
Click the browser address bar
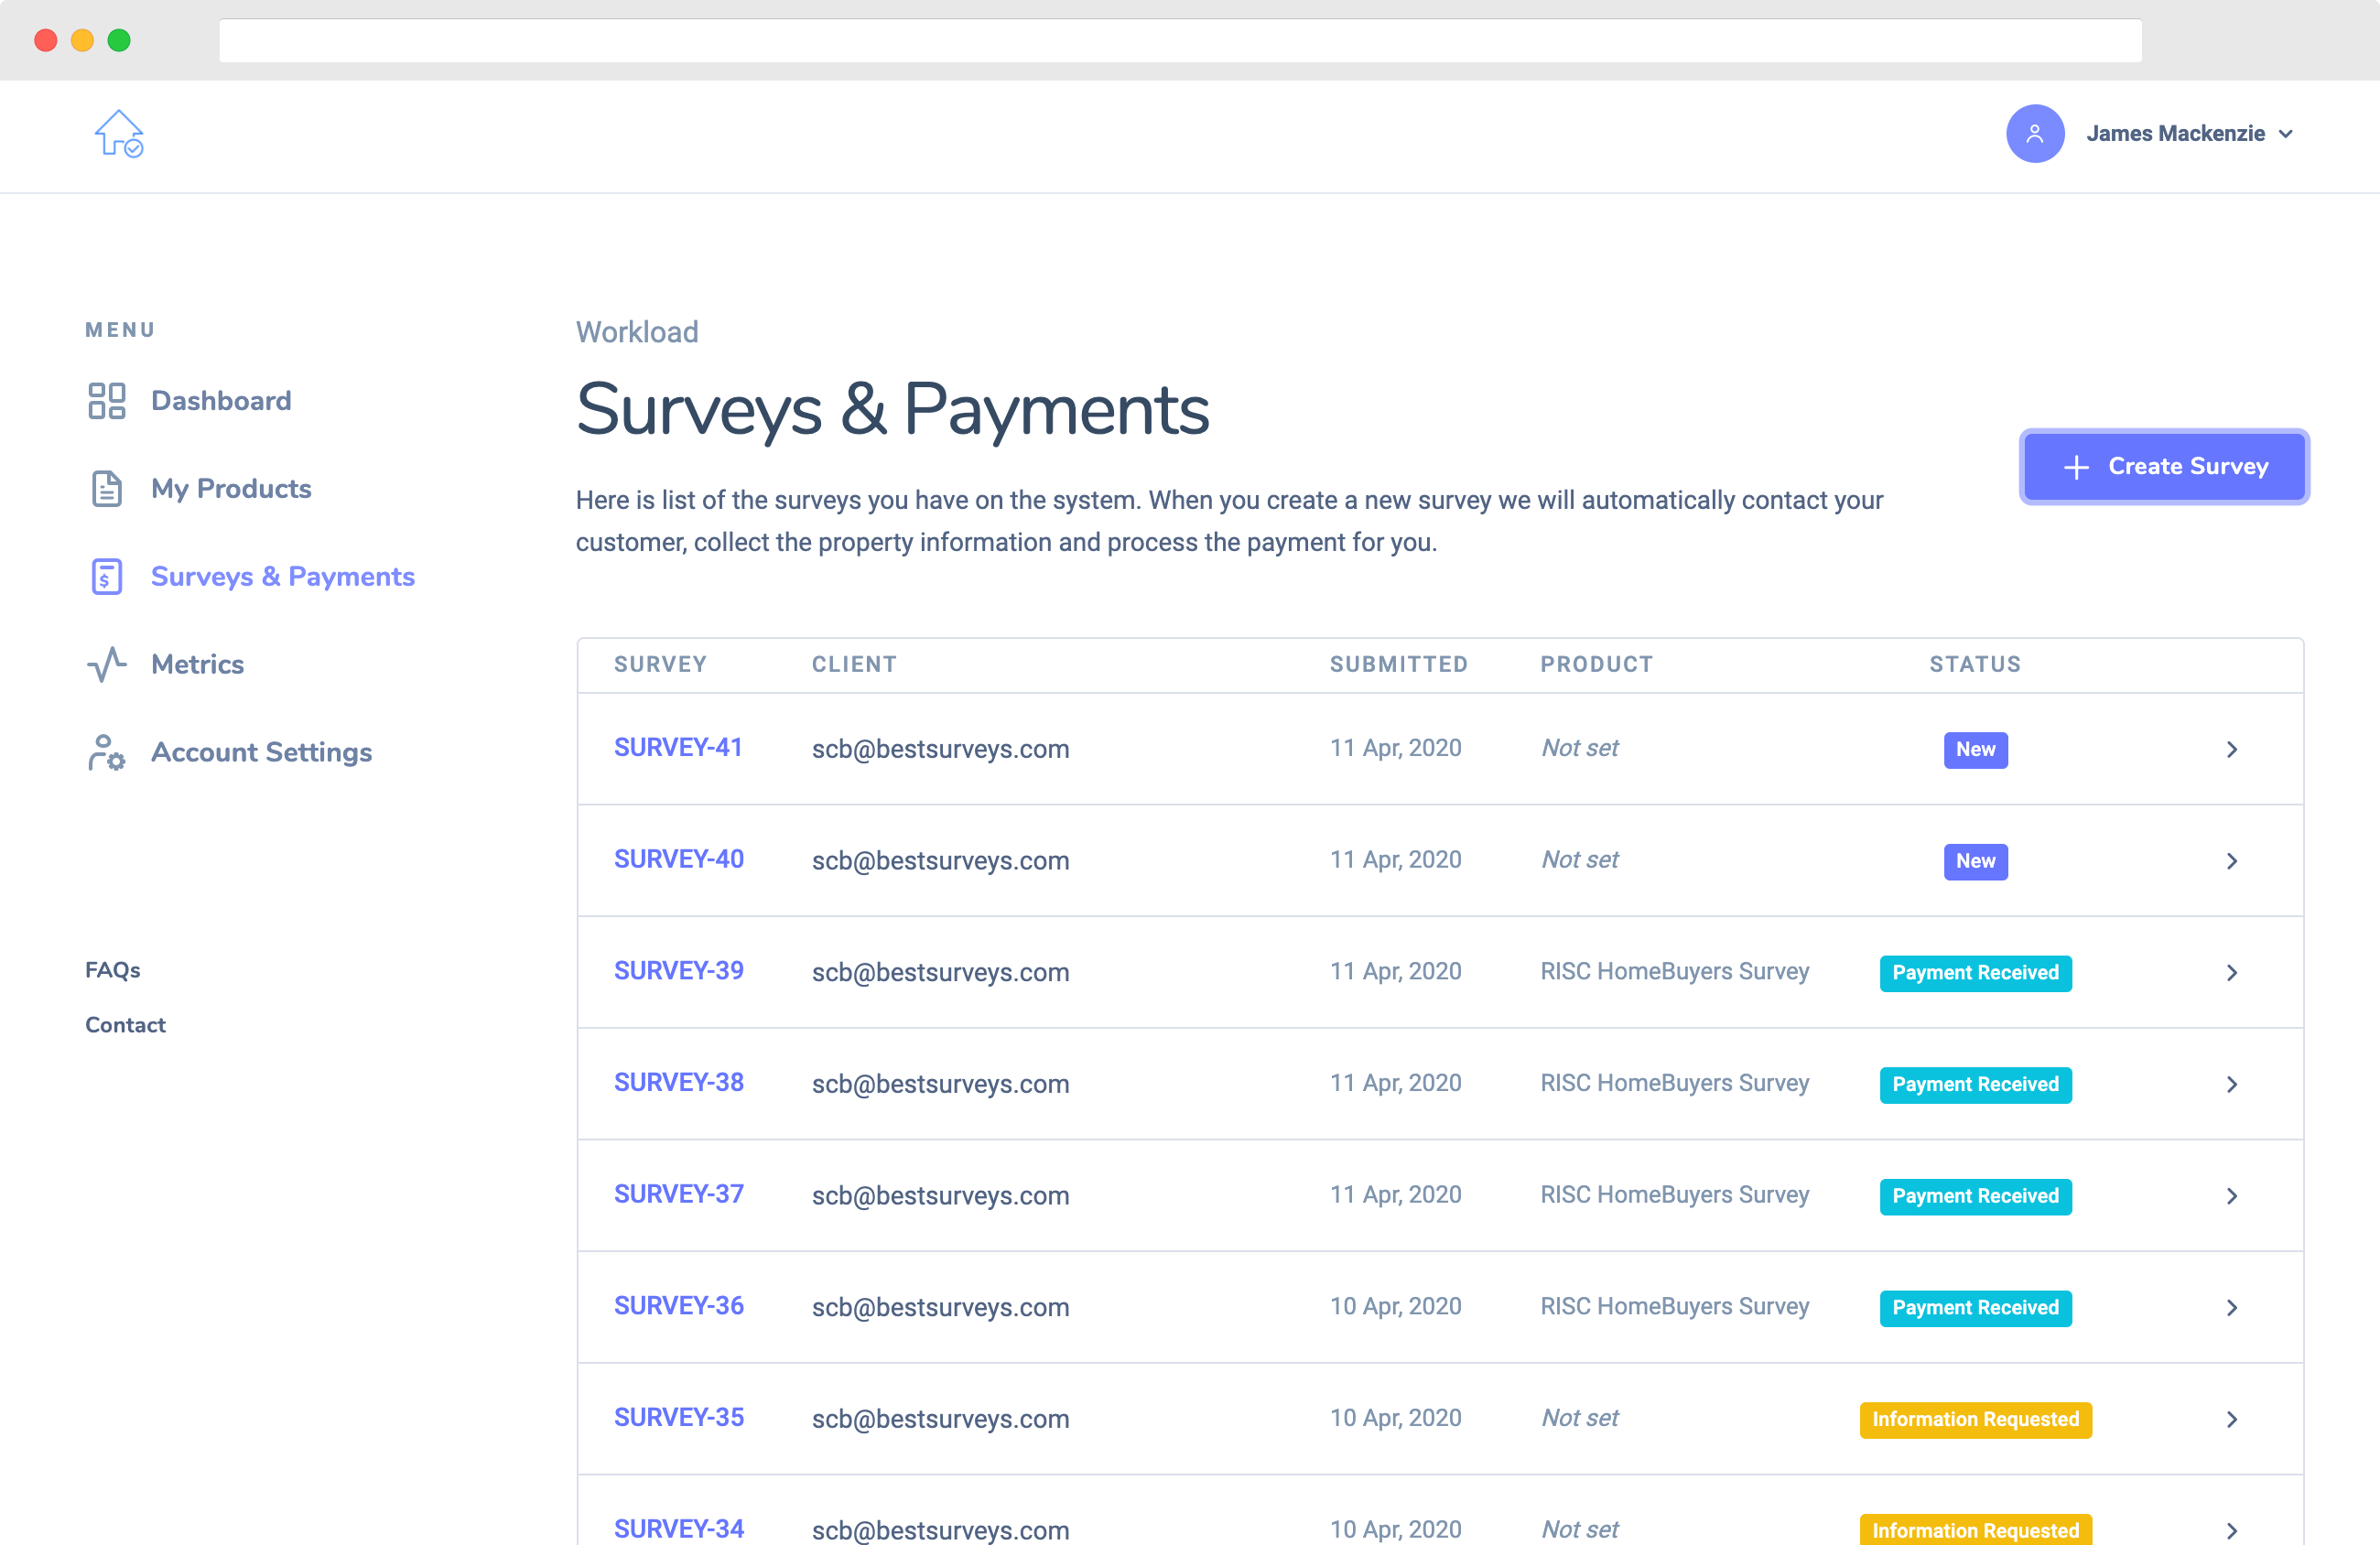pos(1180,41)
